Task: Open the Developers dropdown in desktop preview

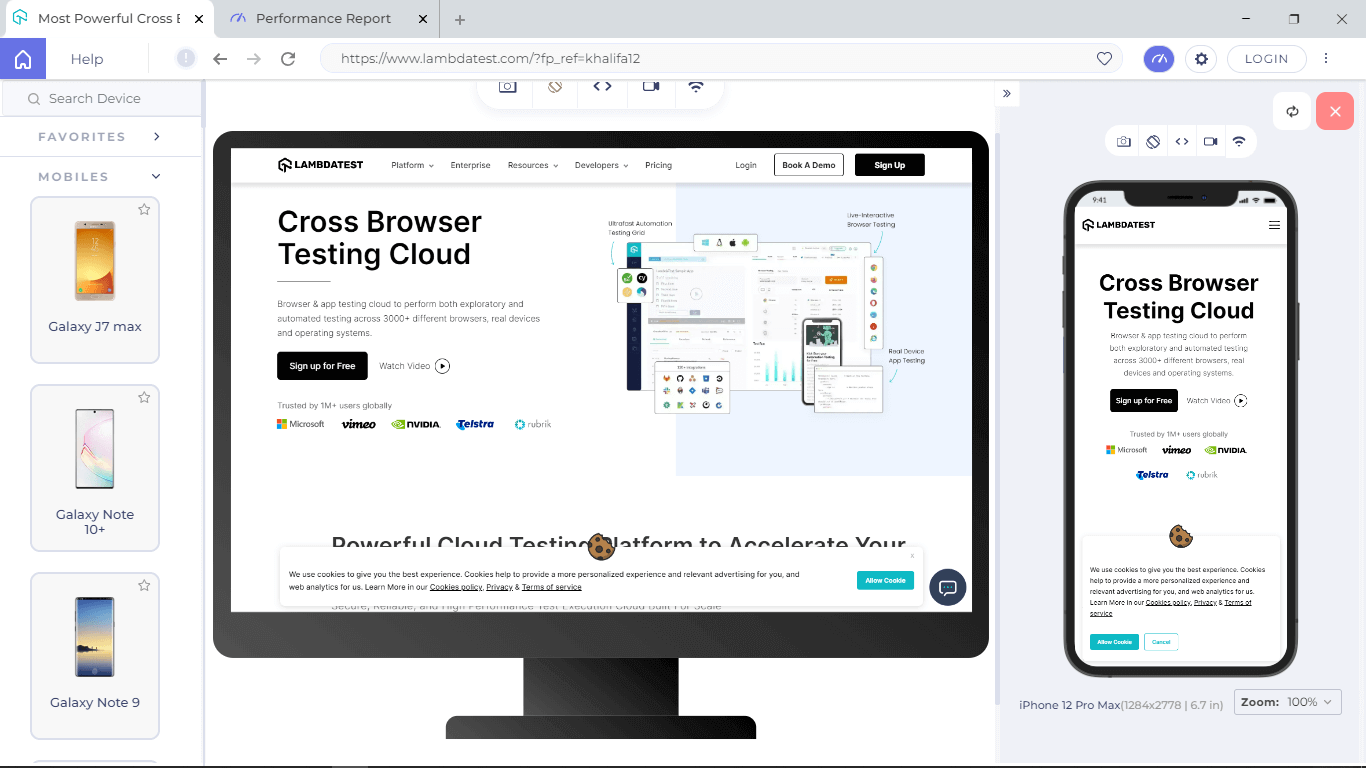Action: tap(601, 165)
